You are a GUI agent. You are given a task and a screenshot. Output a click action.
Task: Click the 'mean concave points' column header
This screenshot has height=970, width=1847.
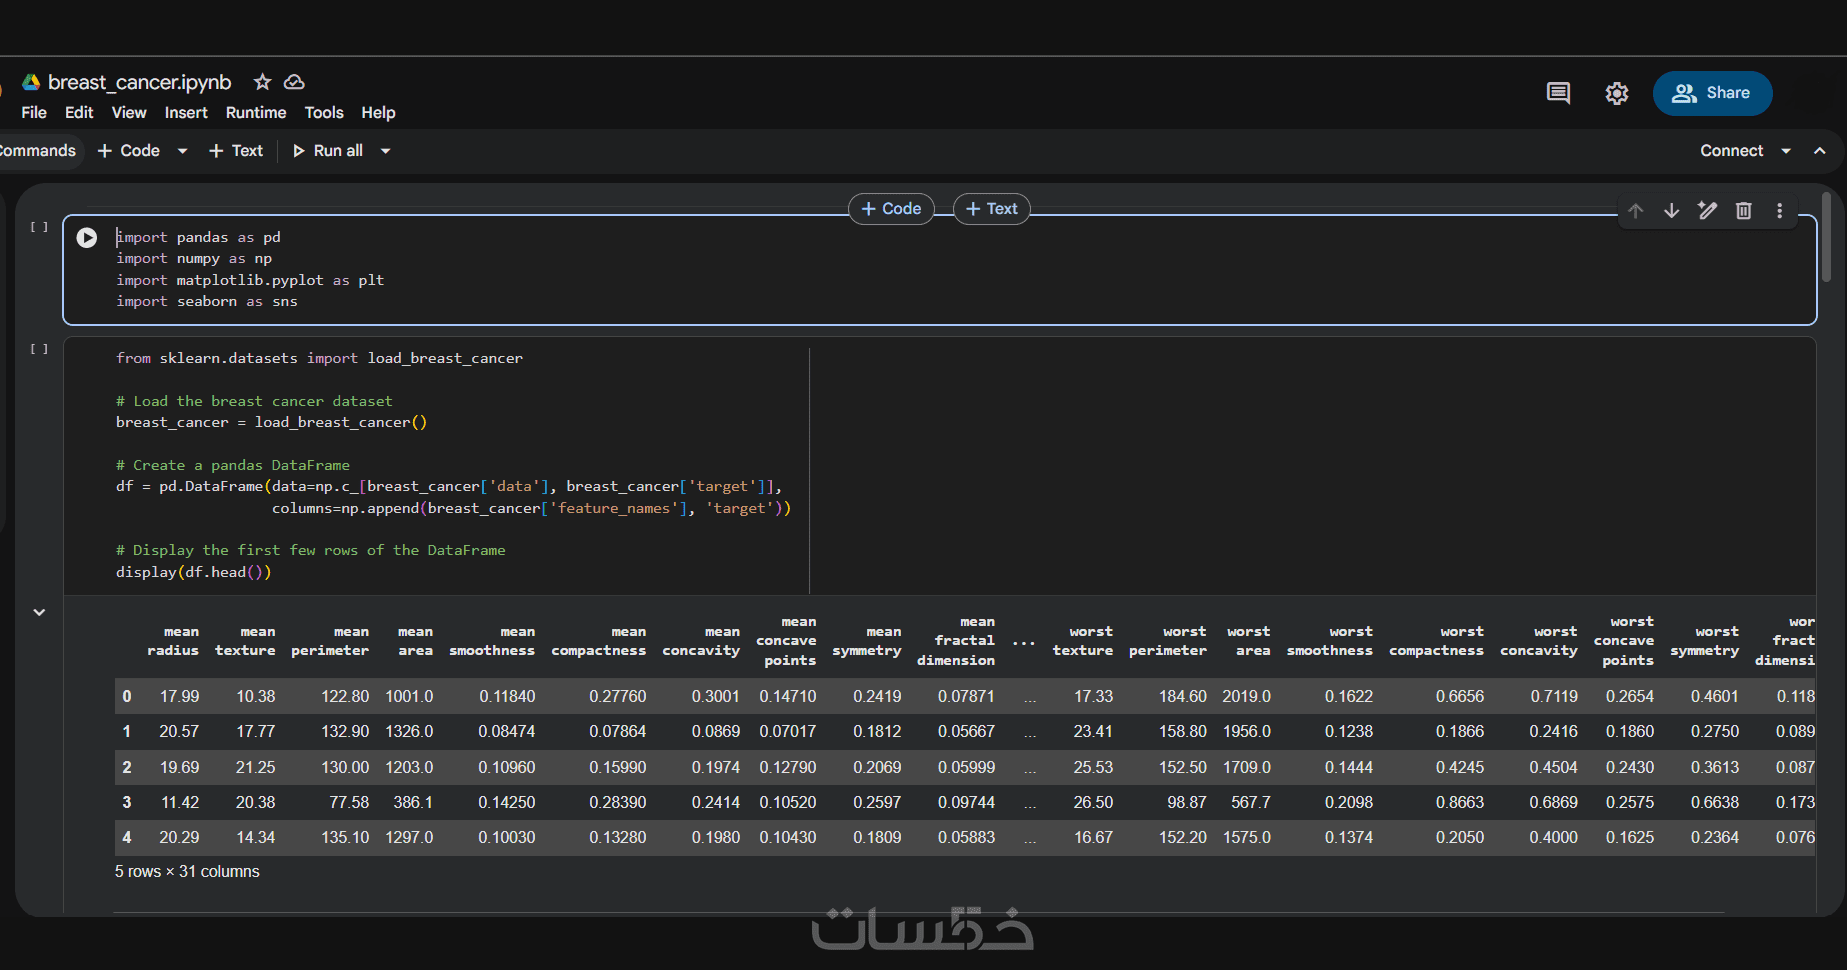786,641
